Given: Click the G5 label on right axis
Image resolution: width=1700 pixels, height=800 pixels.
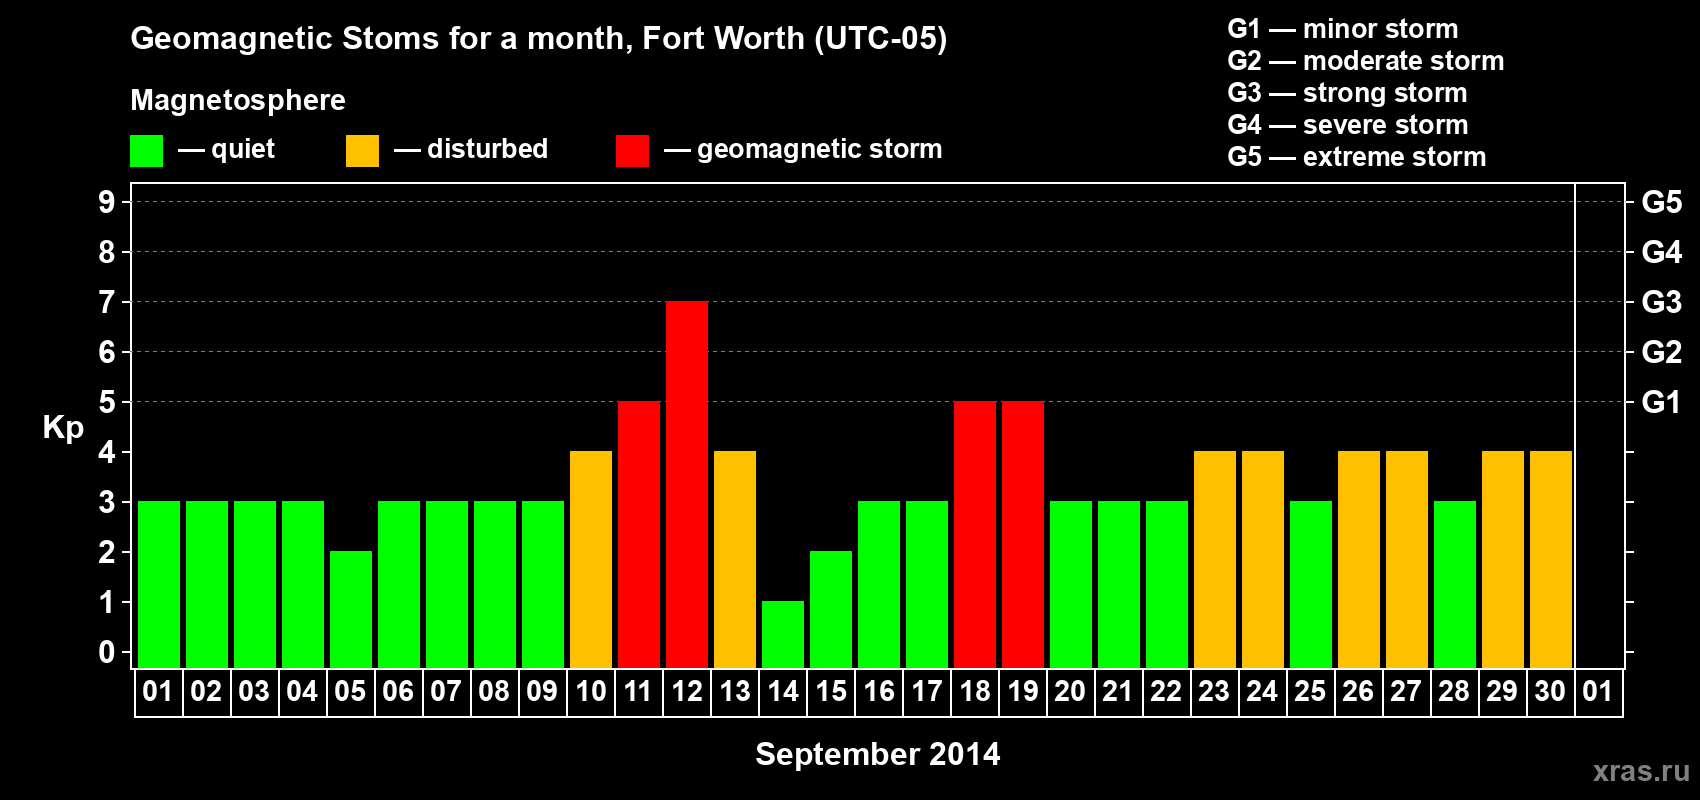Looking at the screenshot, I should (x=1662, y=202).
